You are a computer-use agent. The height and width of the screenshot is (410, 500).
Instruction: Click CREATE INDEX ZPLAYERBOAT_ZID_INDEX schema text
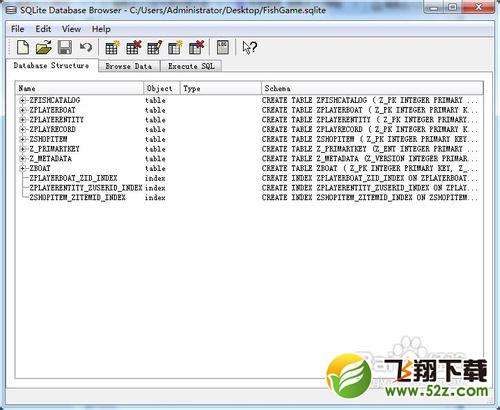pos(370,178)
